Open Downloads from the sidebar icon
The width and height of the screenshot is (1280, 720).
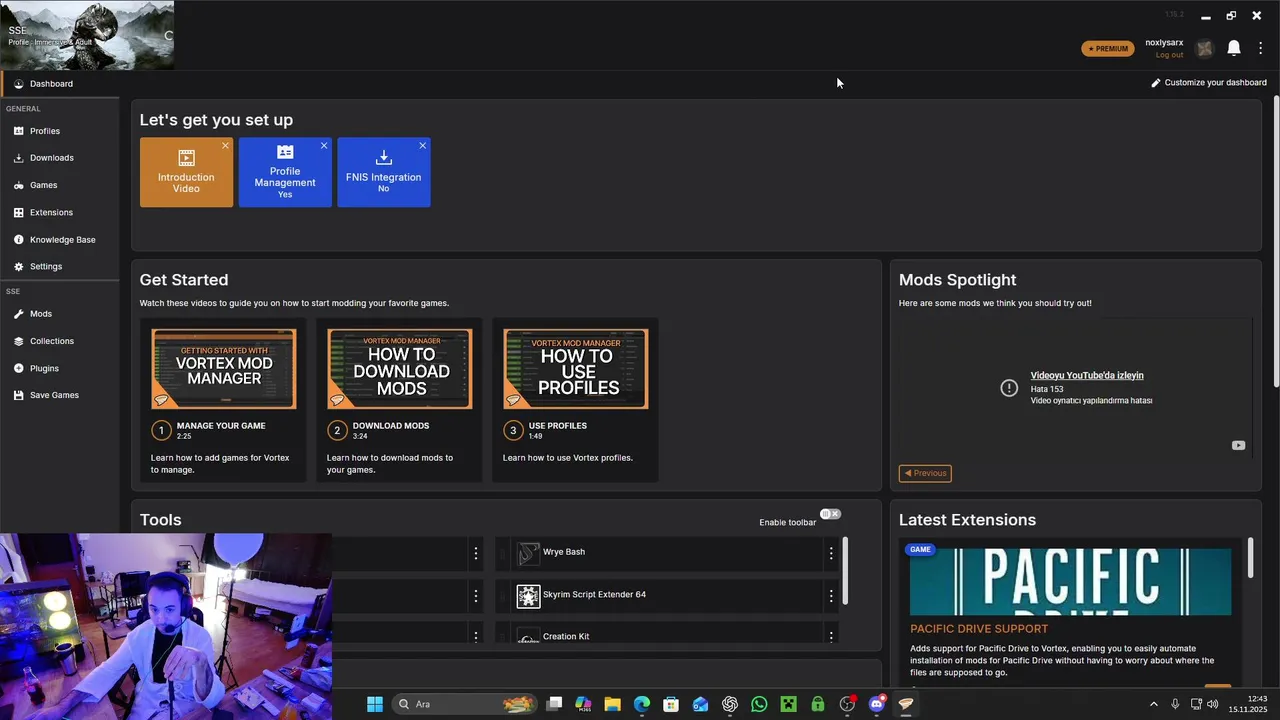pyautogui.click(x=19, y=158)
